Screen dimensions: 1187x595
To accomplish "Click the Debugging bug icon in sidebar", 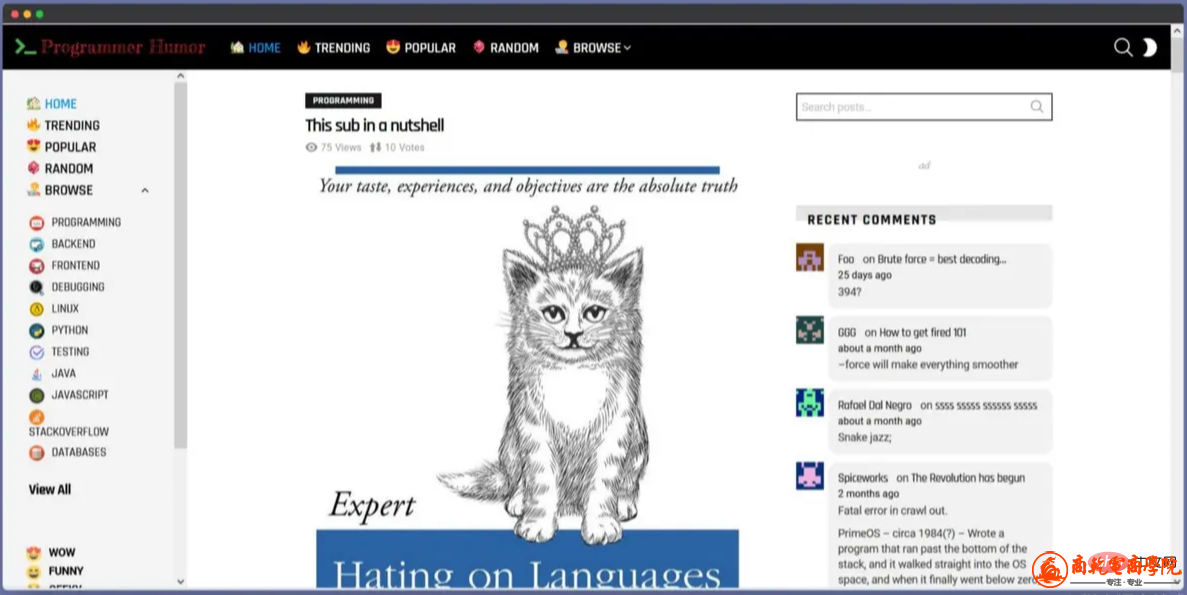I will pos(37,287).
